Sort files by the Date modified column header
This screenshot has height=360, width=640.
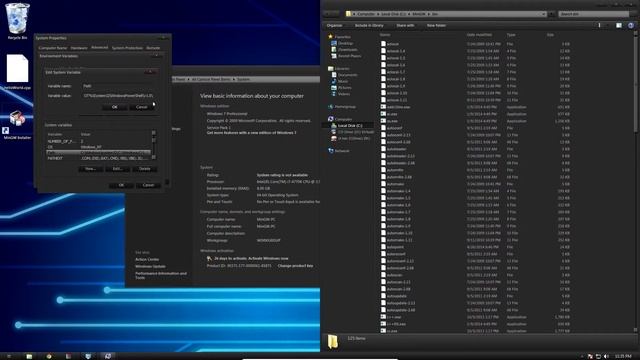(x=480, y=35)
